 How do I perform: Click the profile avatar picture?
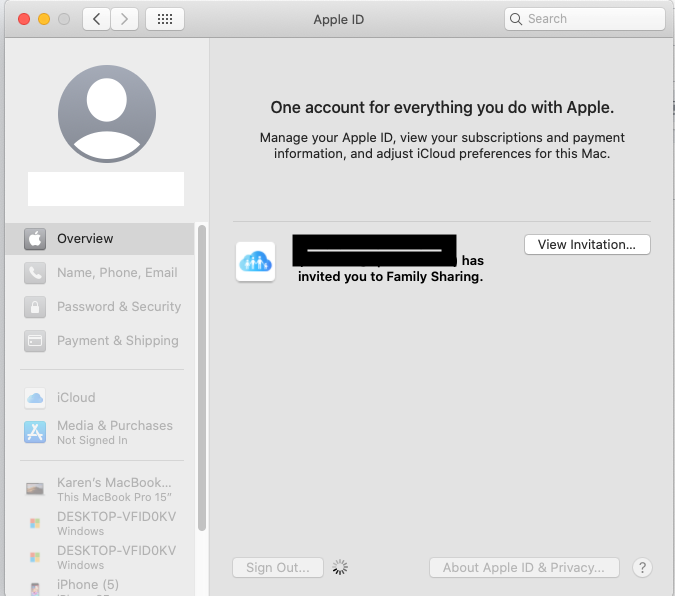(107, 114)
